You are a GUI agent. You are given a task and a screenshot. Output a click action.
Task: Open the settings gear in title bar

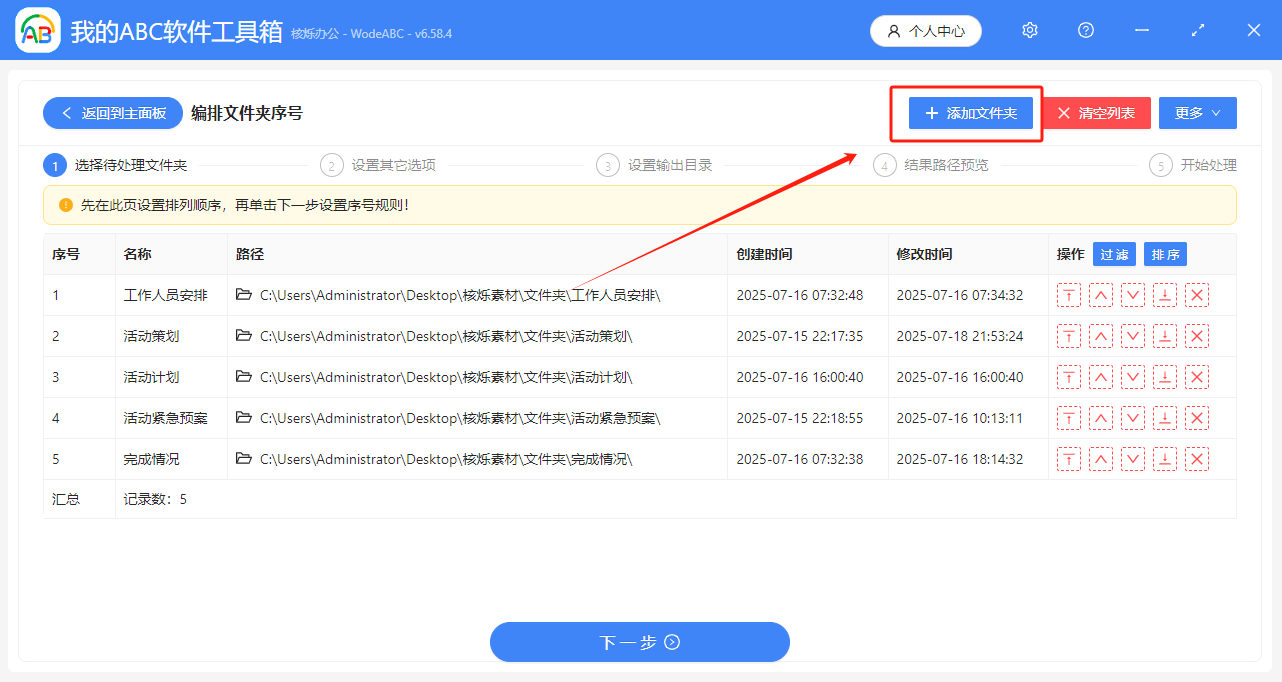tap(1030, 31)
